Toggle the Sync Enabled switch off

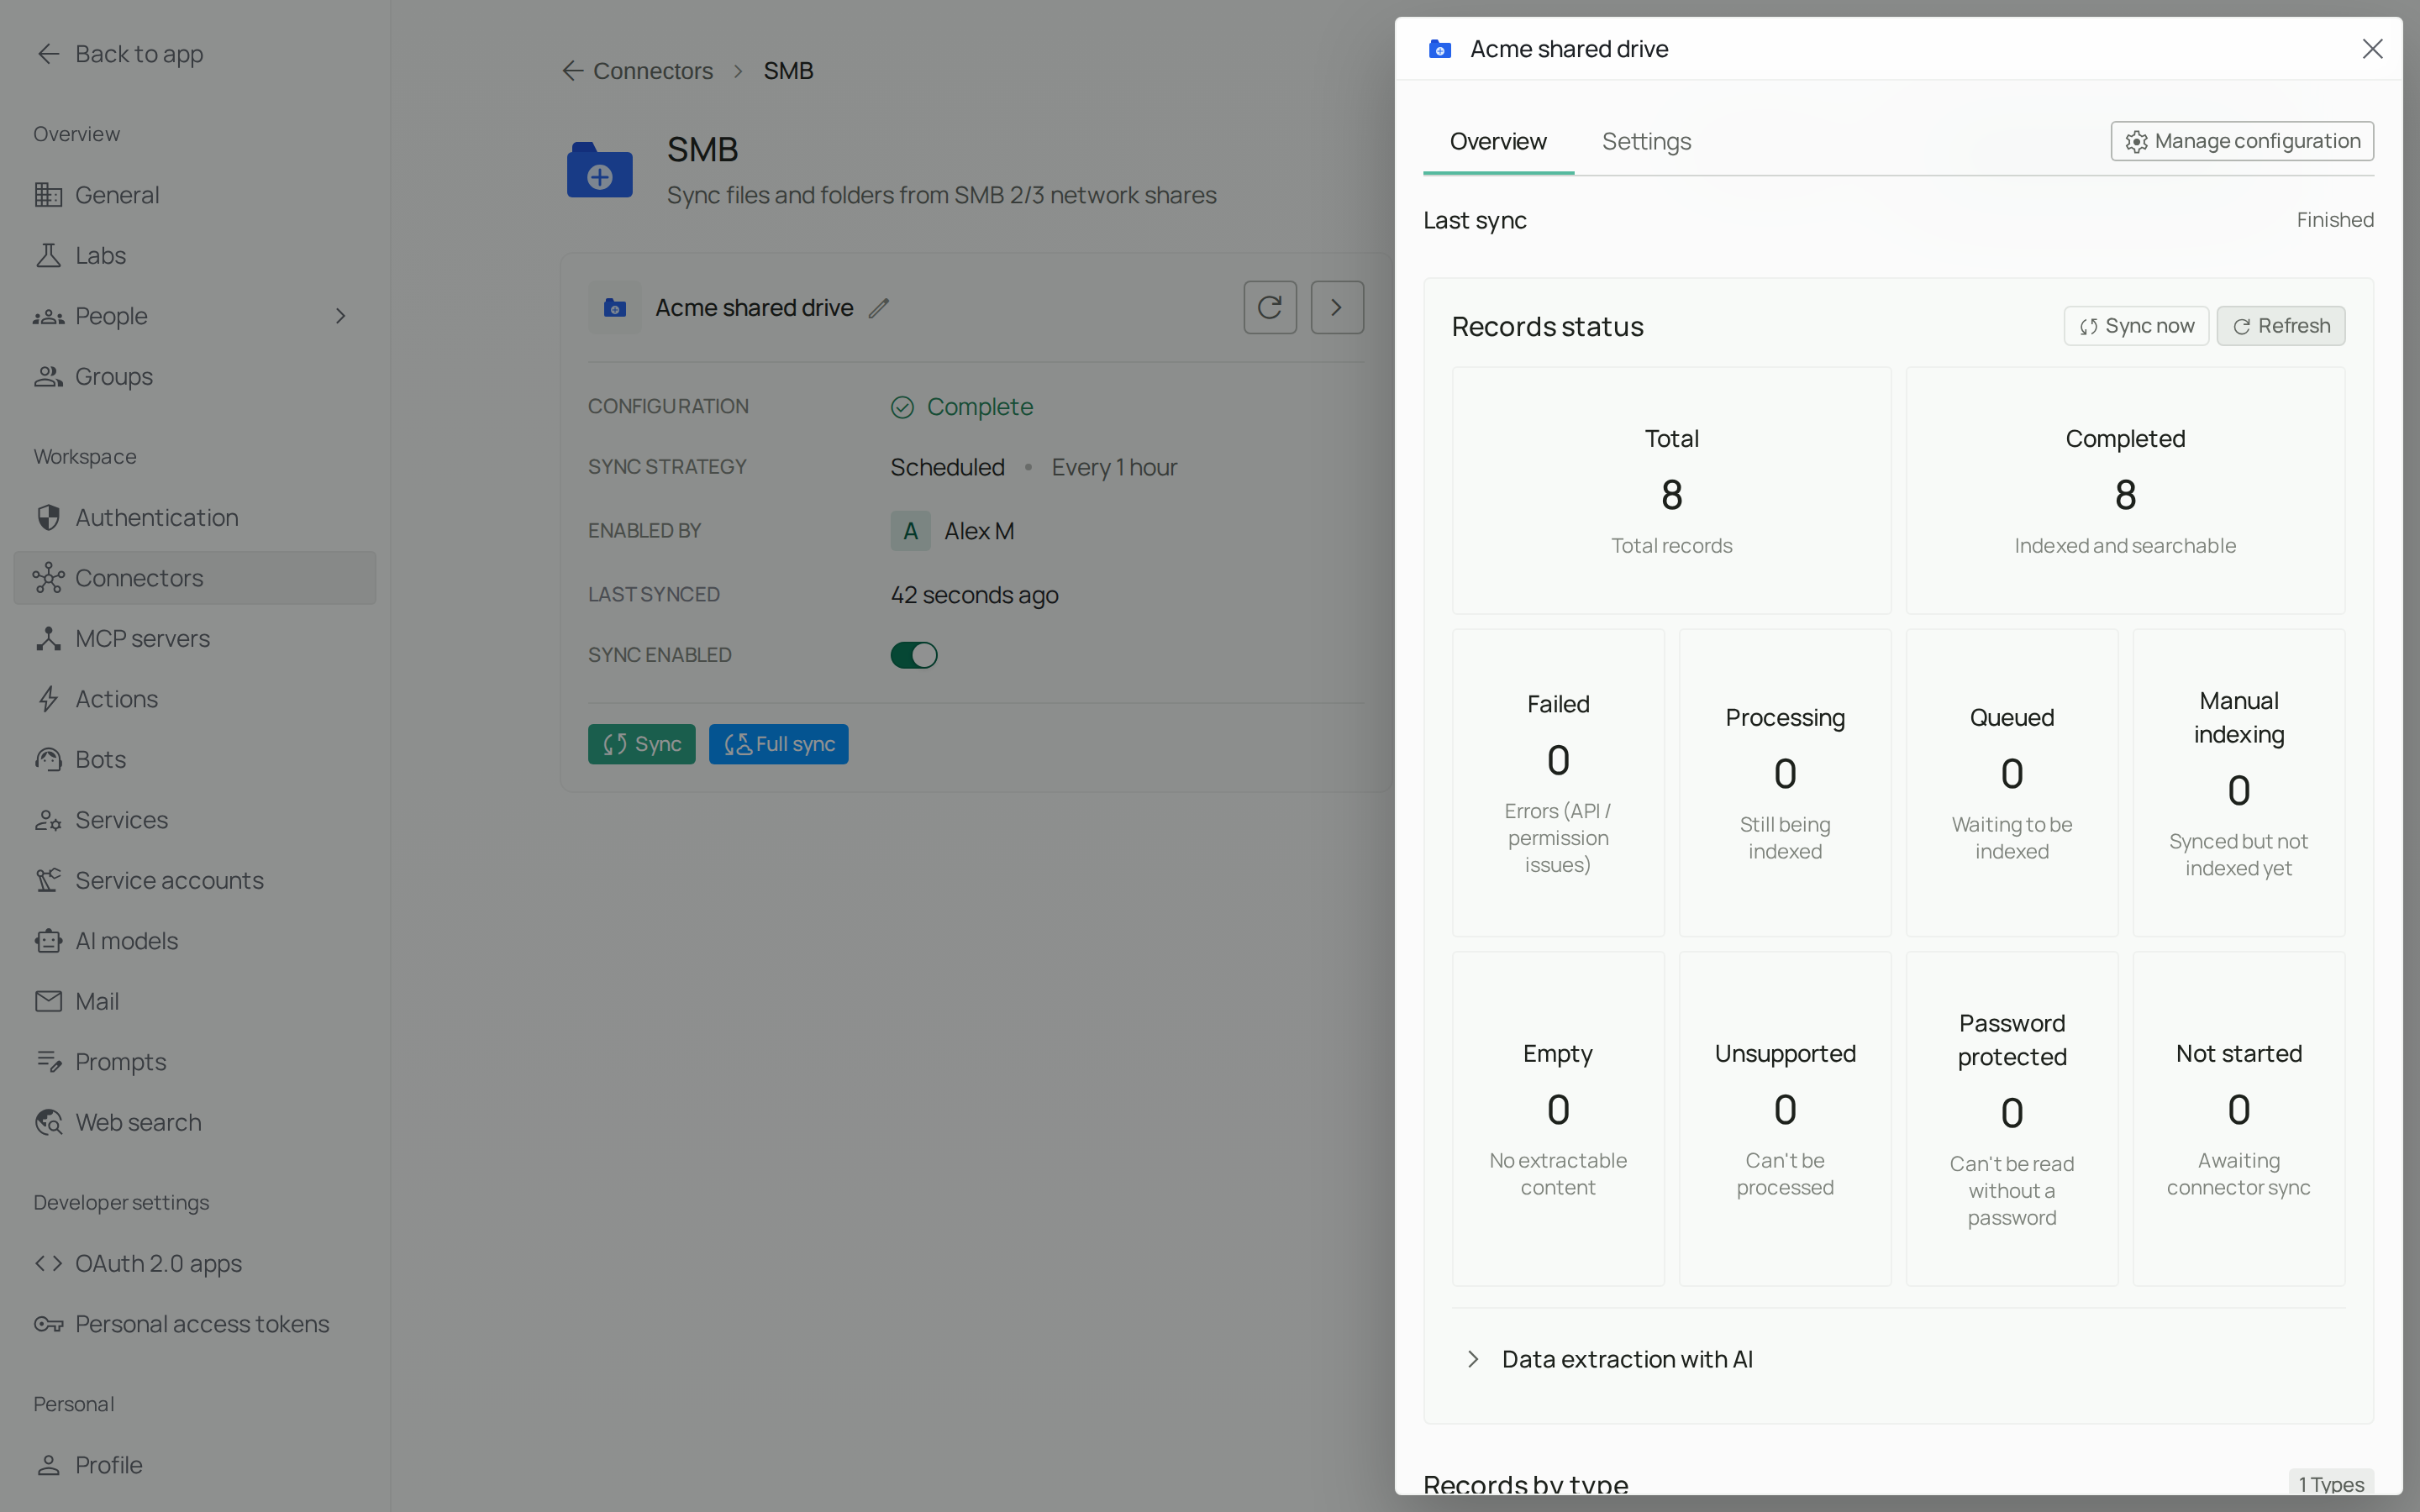[914, 655]
